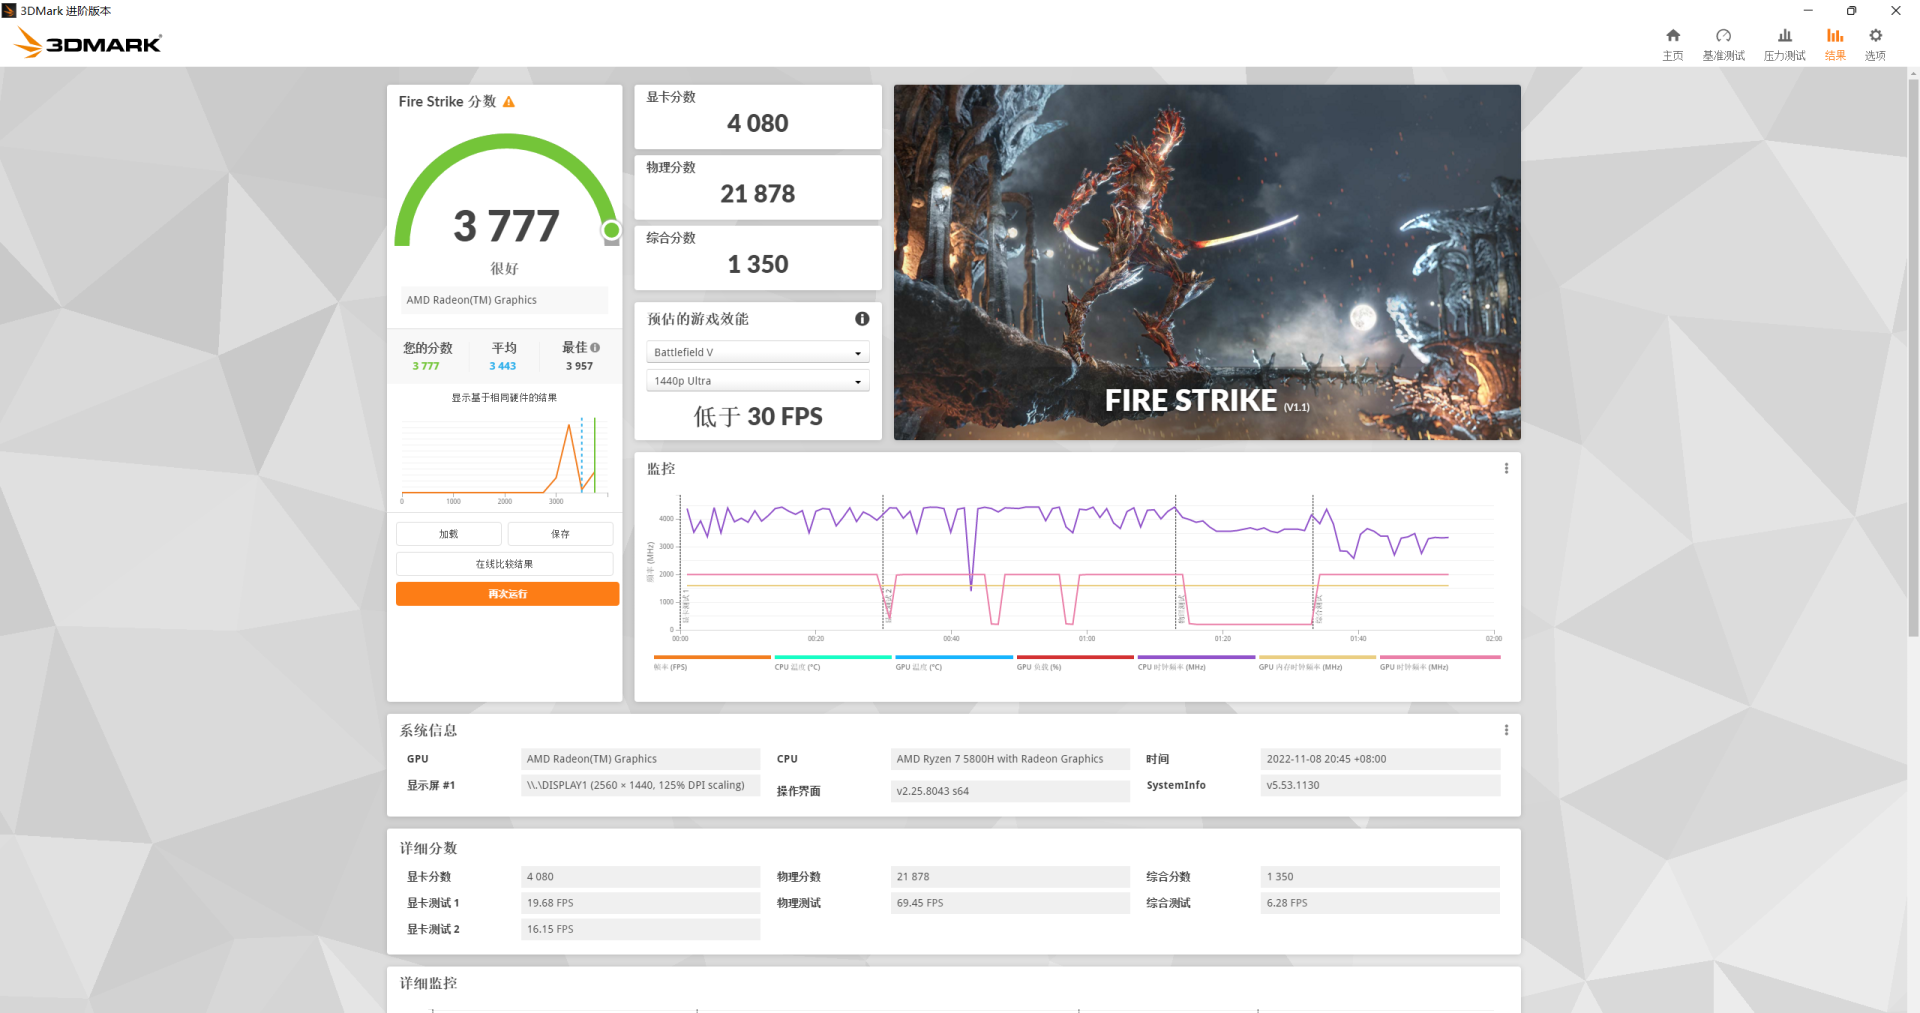
Task: Click the 综合测试 value 6.28 FPS
Action: point(1380,903)
